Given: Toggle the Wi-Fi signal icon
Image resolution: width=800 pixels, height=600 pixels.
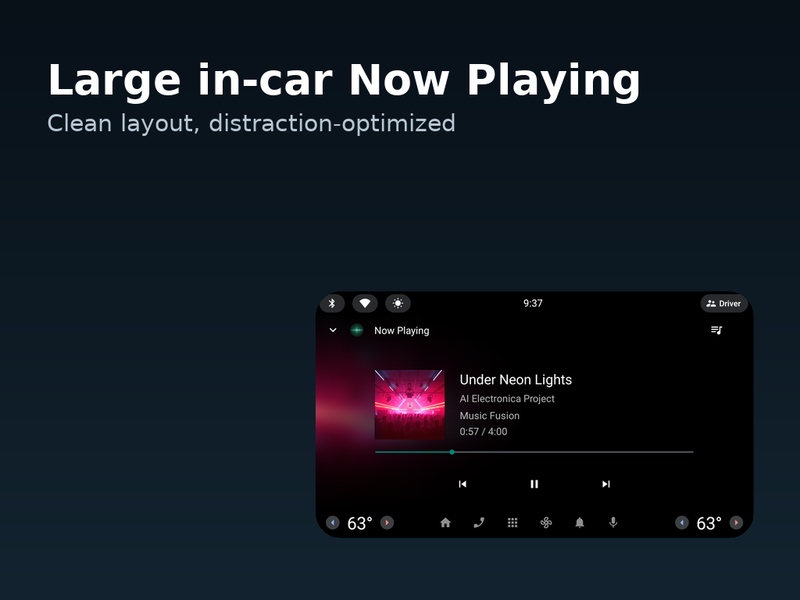Looking at the screenshot, I should click(x=365, y=304).
